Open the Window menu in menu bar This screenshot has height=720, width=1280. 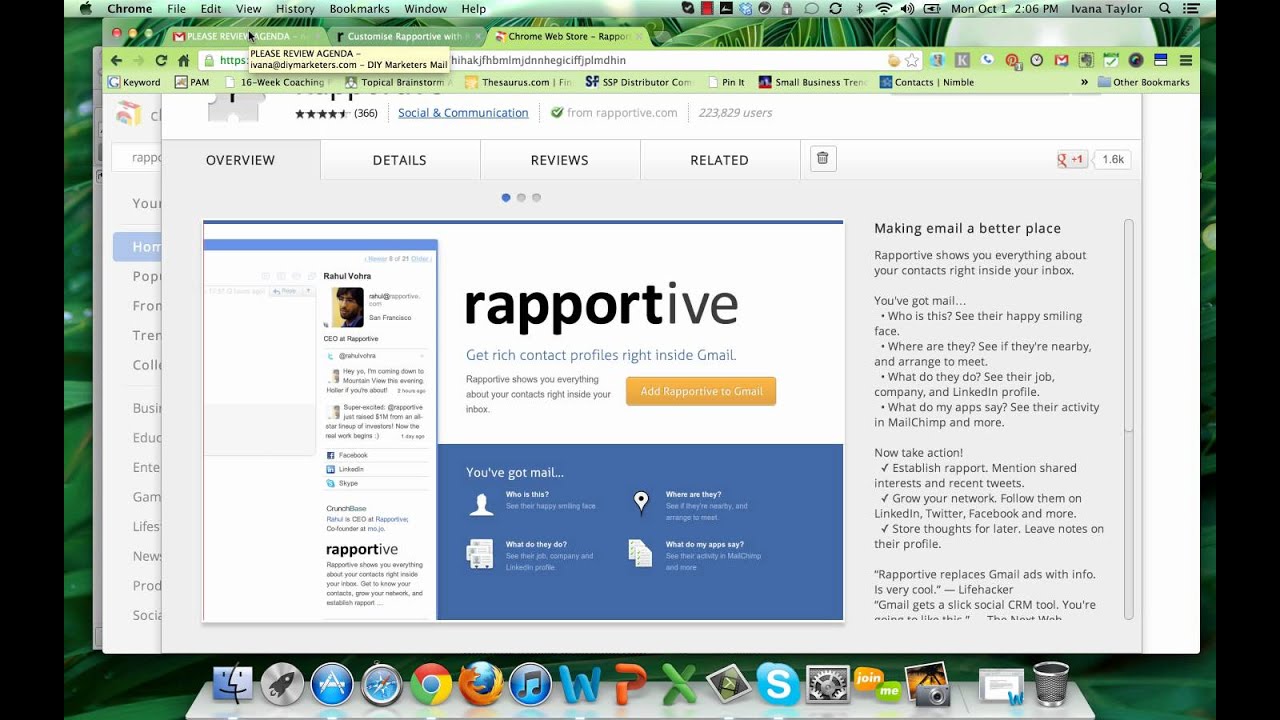(426, 9)
